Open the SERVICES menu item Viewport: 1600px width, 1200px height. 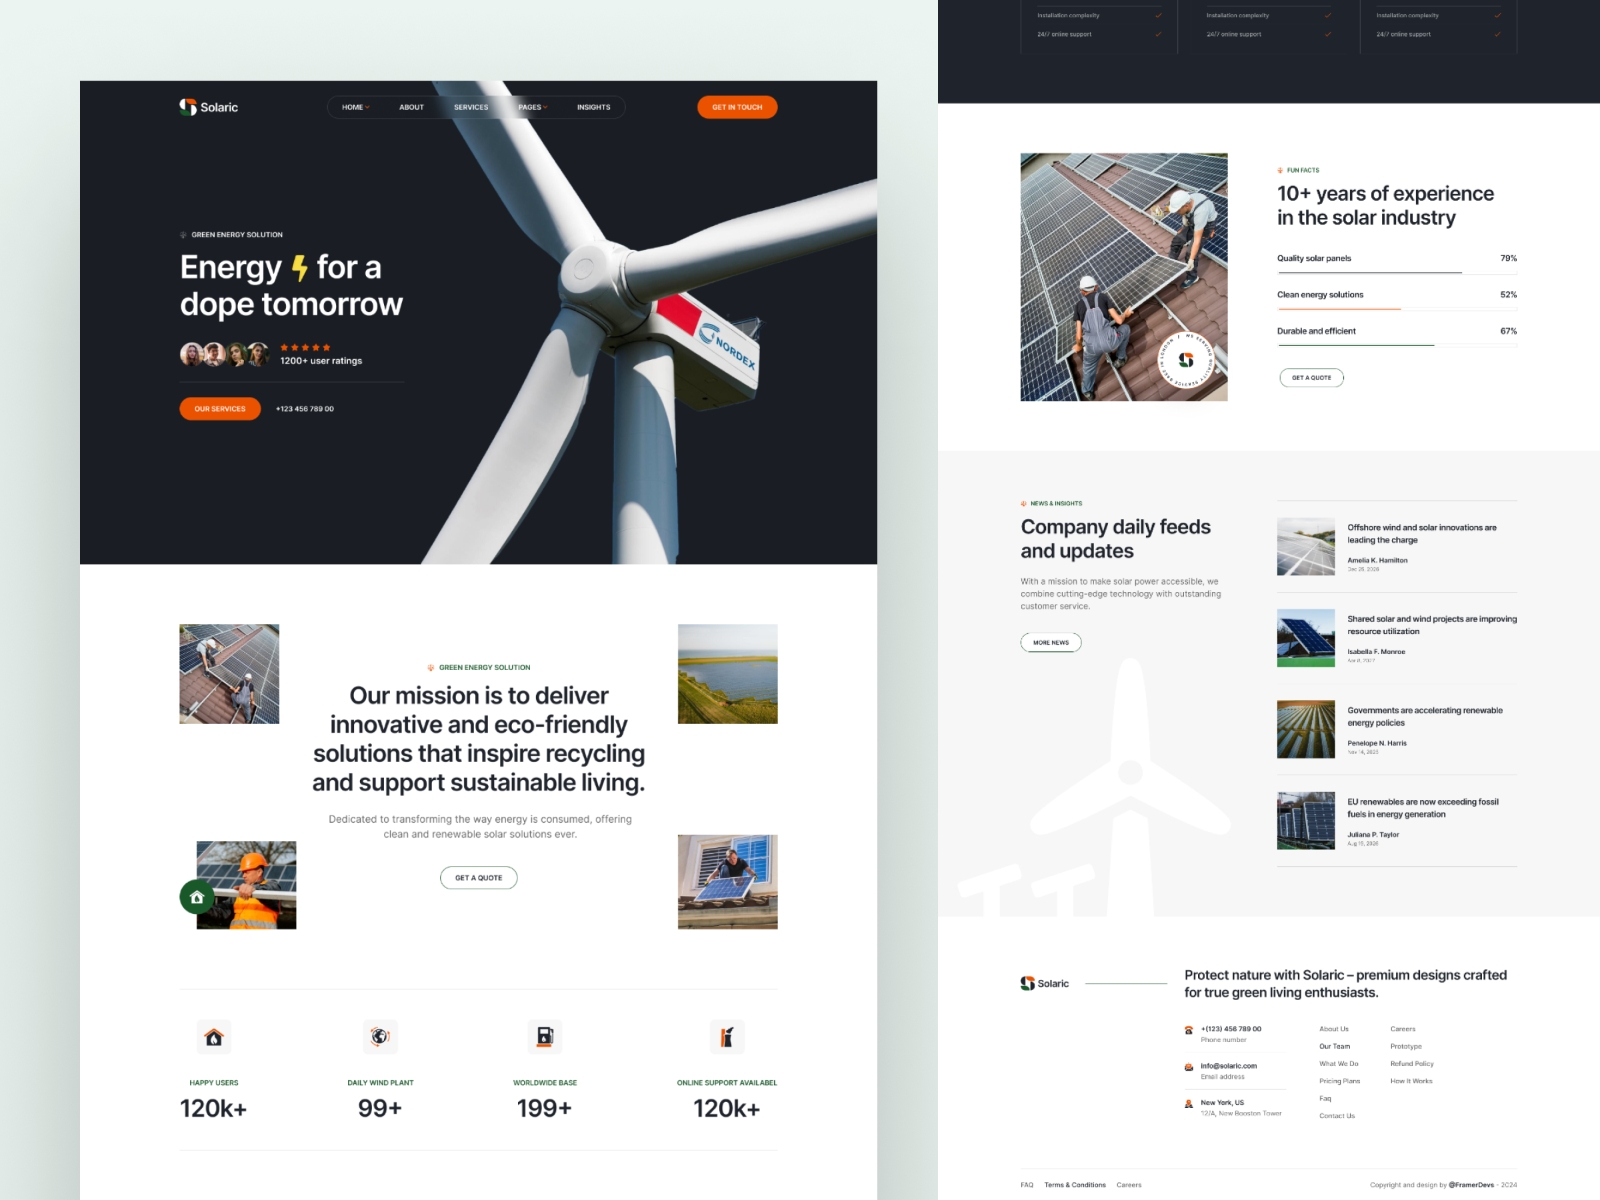(471, 107)
